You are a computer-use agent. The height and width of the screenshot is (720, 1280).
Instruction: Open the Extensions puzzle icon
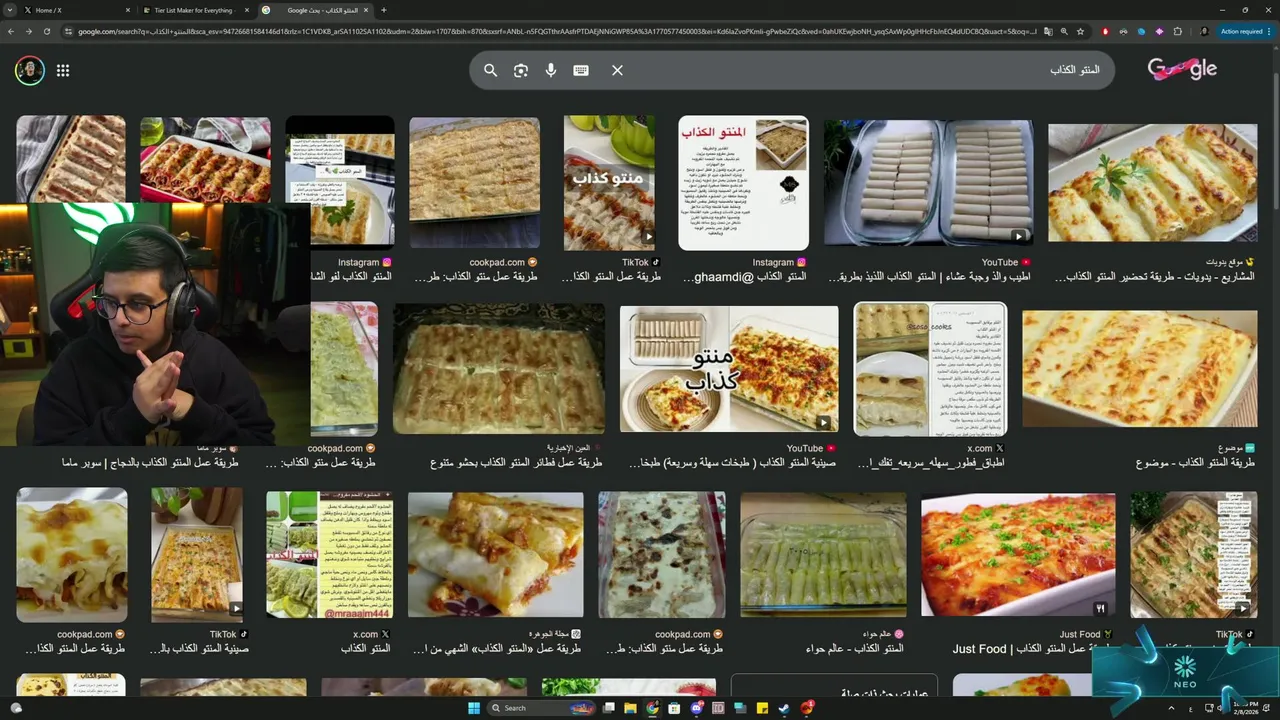[x=1177, y=31]
